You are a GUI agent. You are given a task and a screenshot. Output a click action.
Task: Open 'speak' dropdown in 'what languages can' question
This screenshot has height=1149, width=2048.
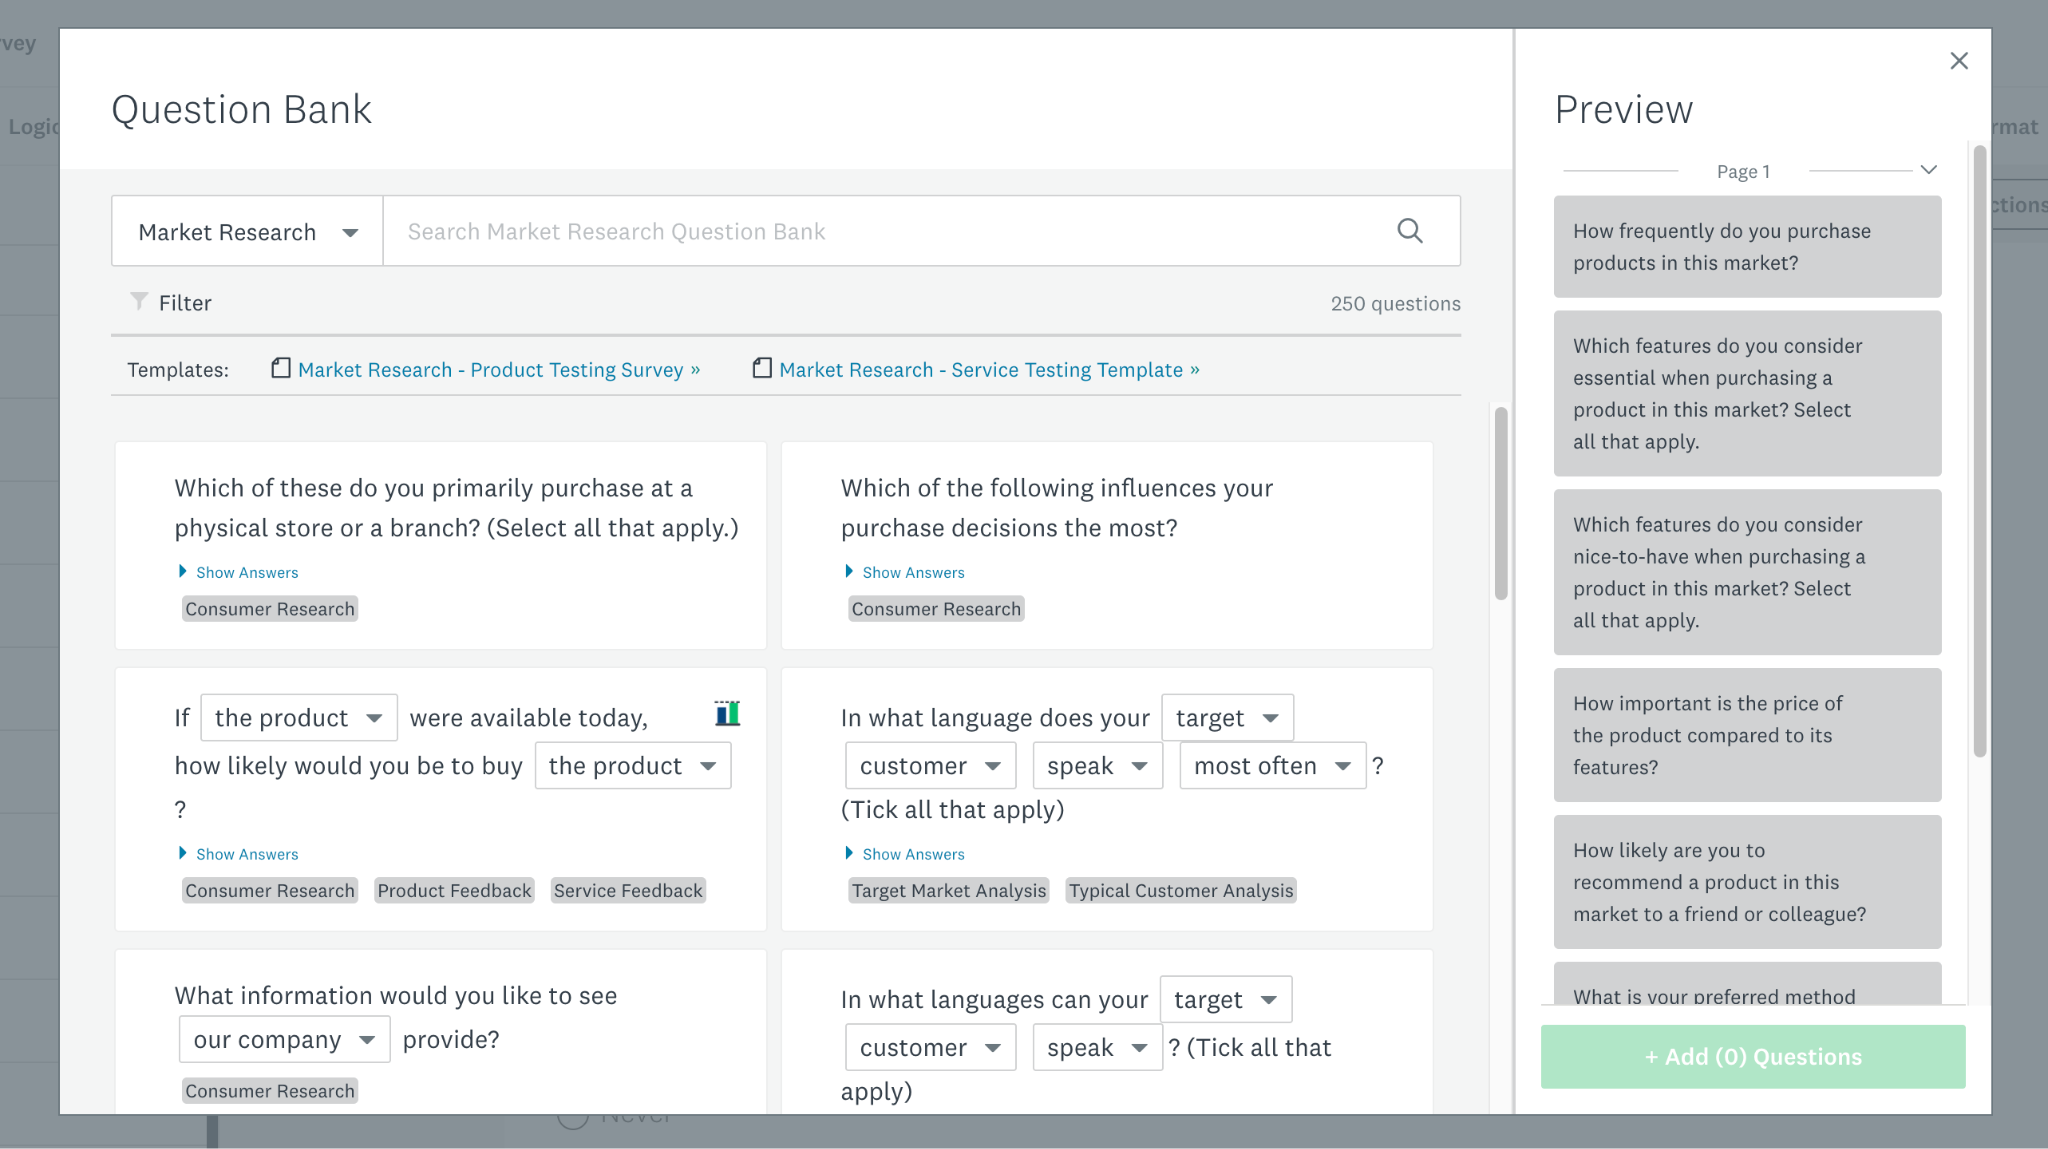(1098, 1048)
